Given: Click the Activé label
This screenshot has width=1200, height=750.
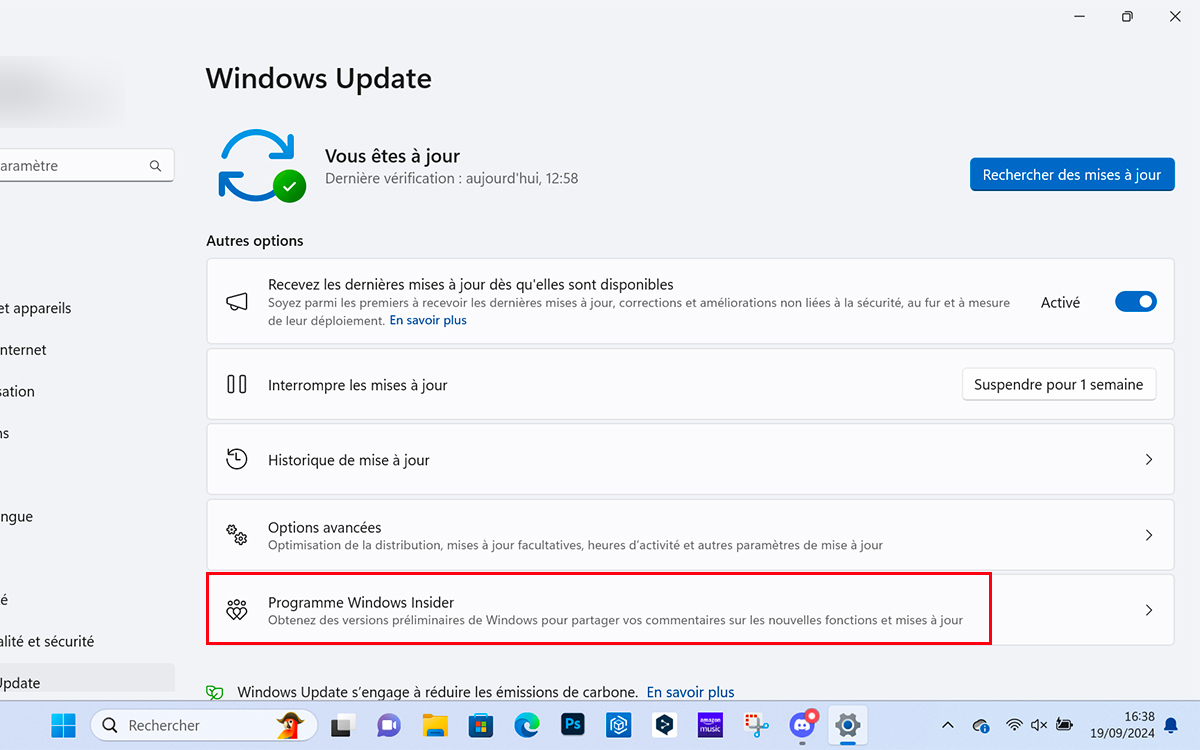Looking at the screenshot, I should coord(1060,302).
